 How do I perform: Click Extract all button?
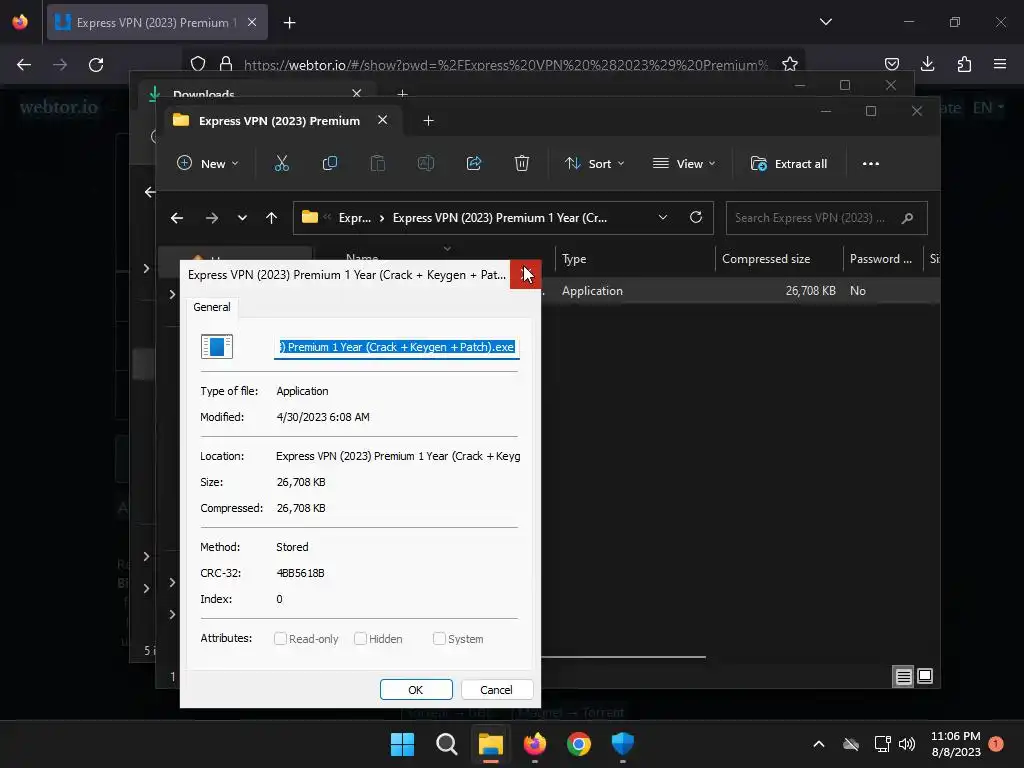click(x=789, y=163)
